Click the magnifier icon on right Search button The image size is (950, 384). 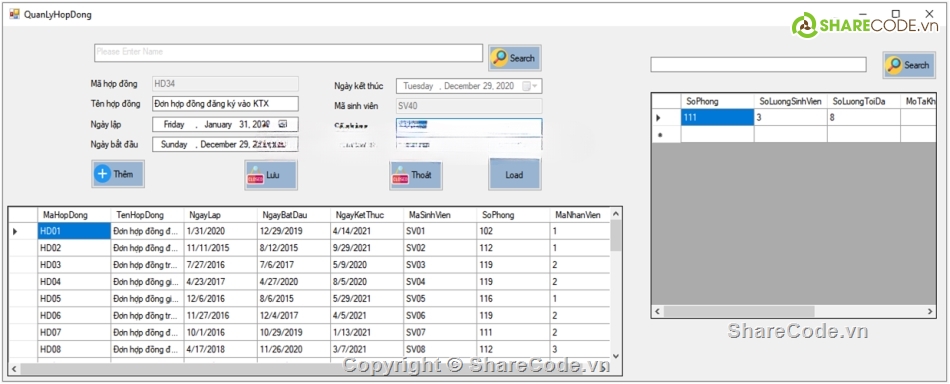coord(894,64)
